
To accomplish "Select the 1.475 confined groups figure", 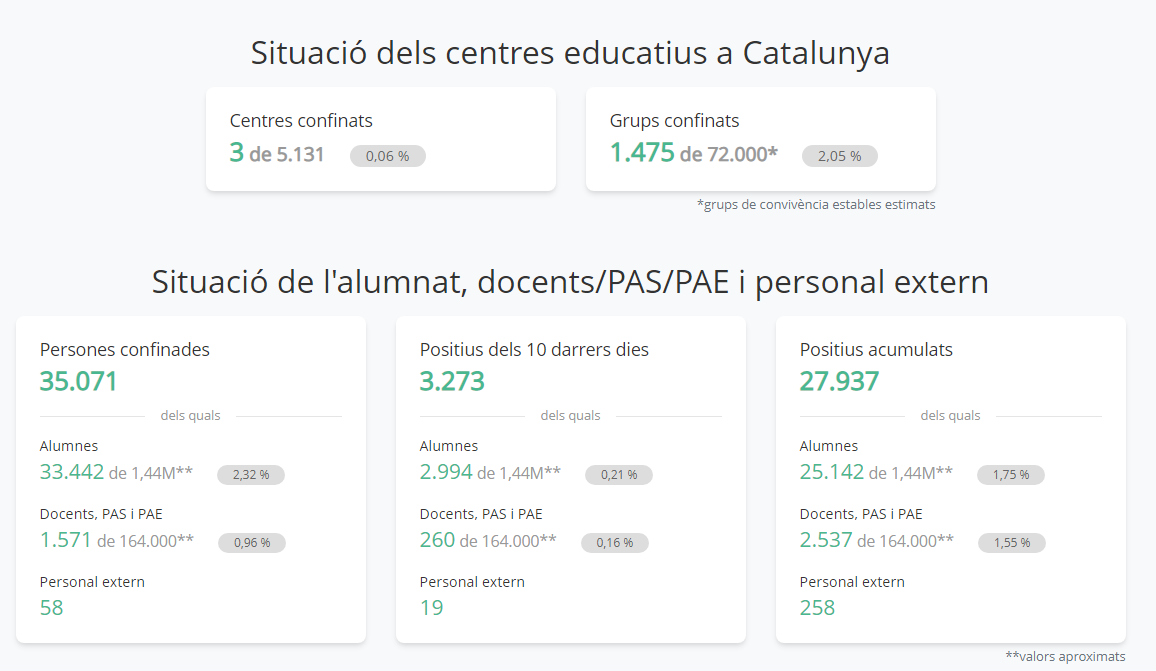I will point(641,153).
